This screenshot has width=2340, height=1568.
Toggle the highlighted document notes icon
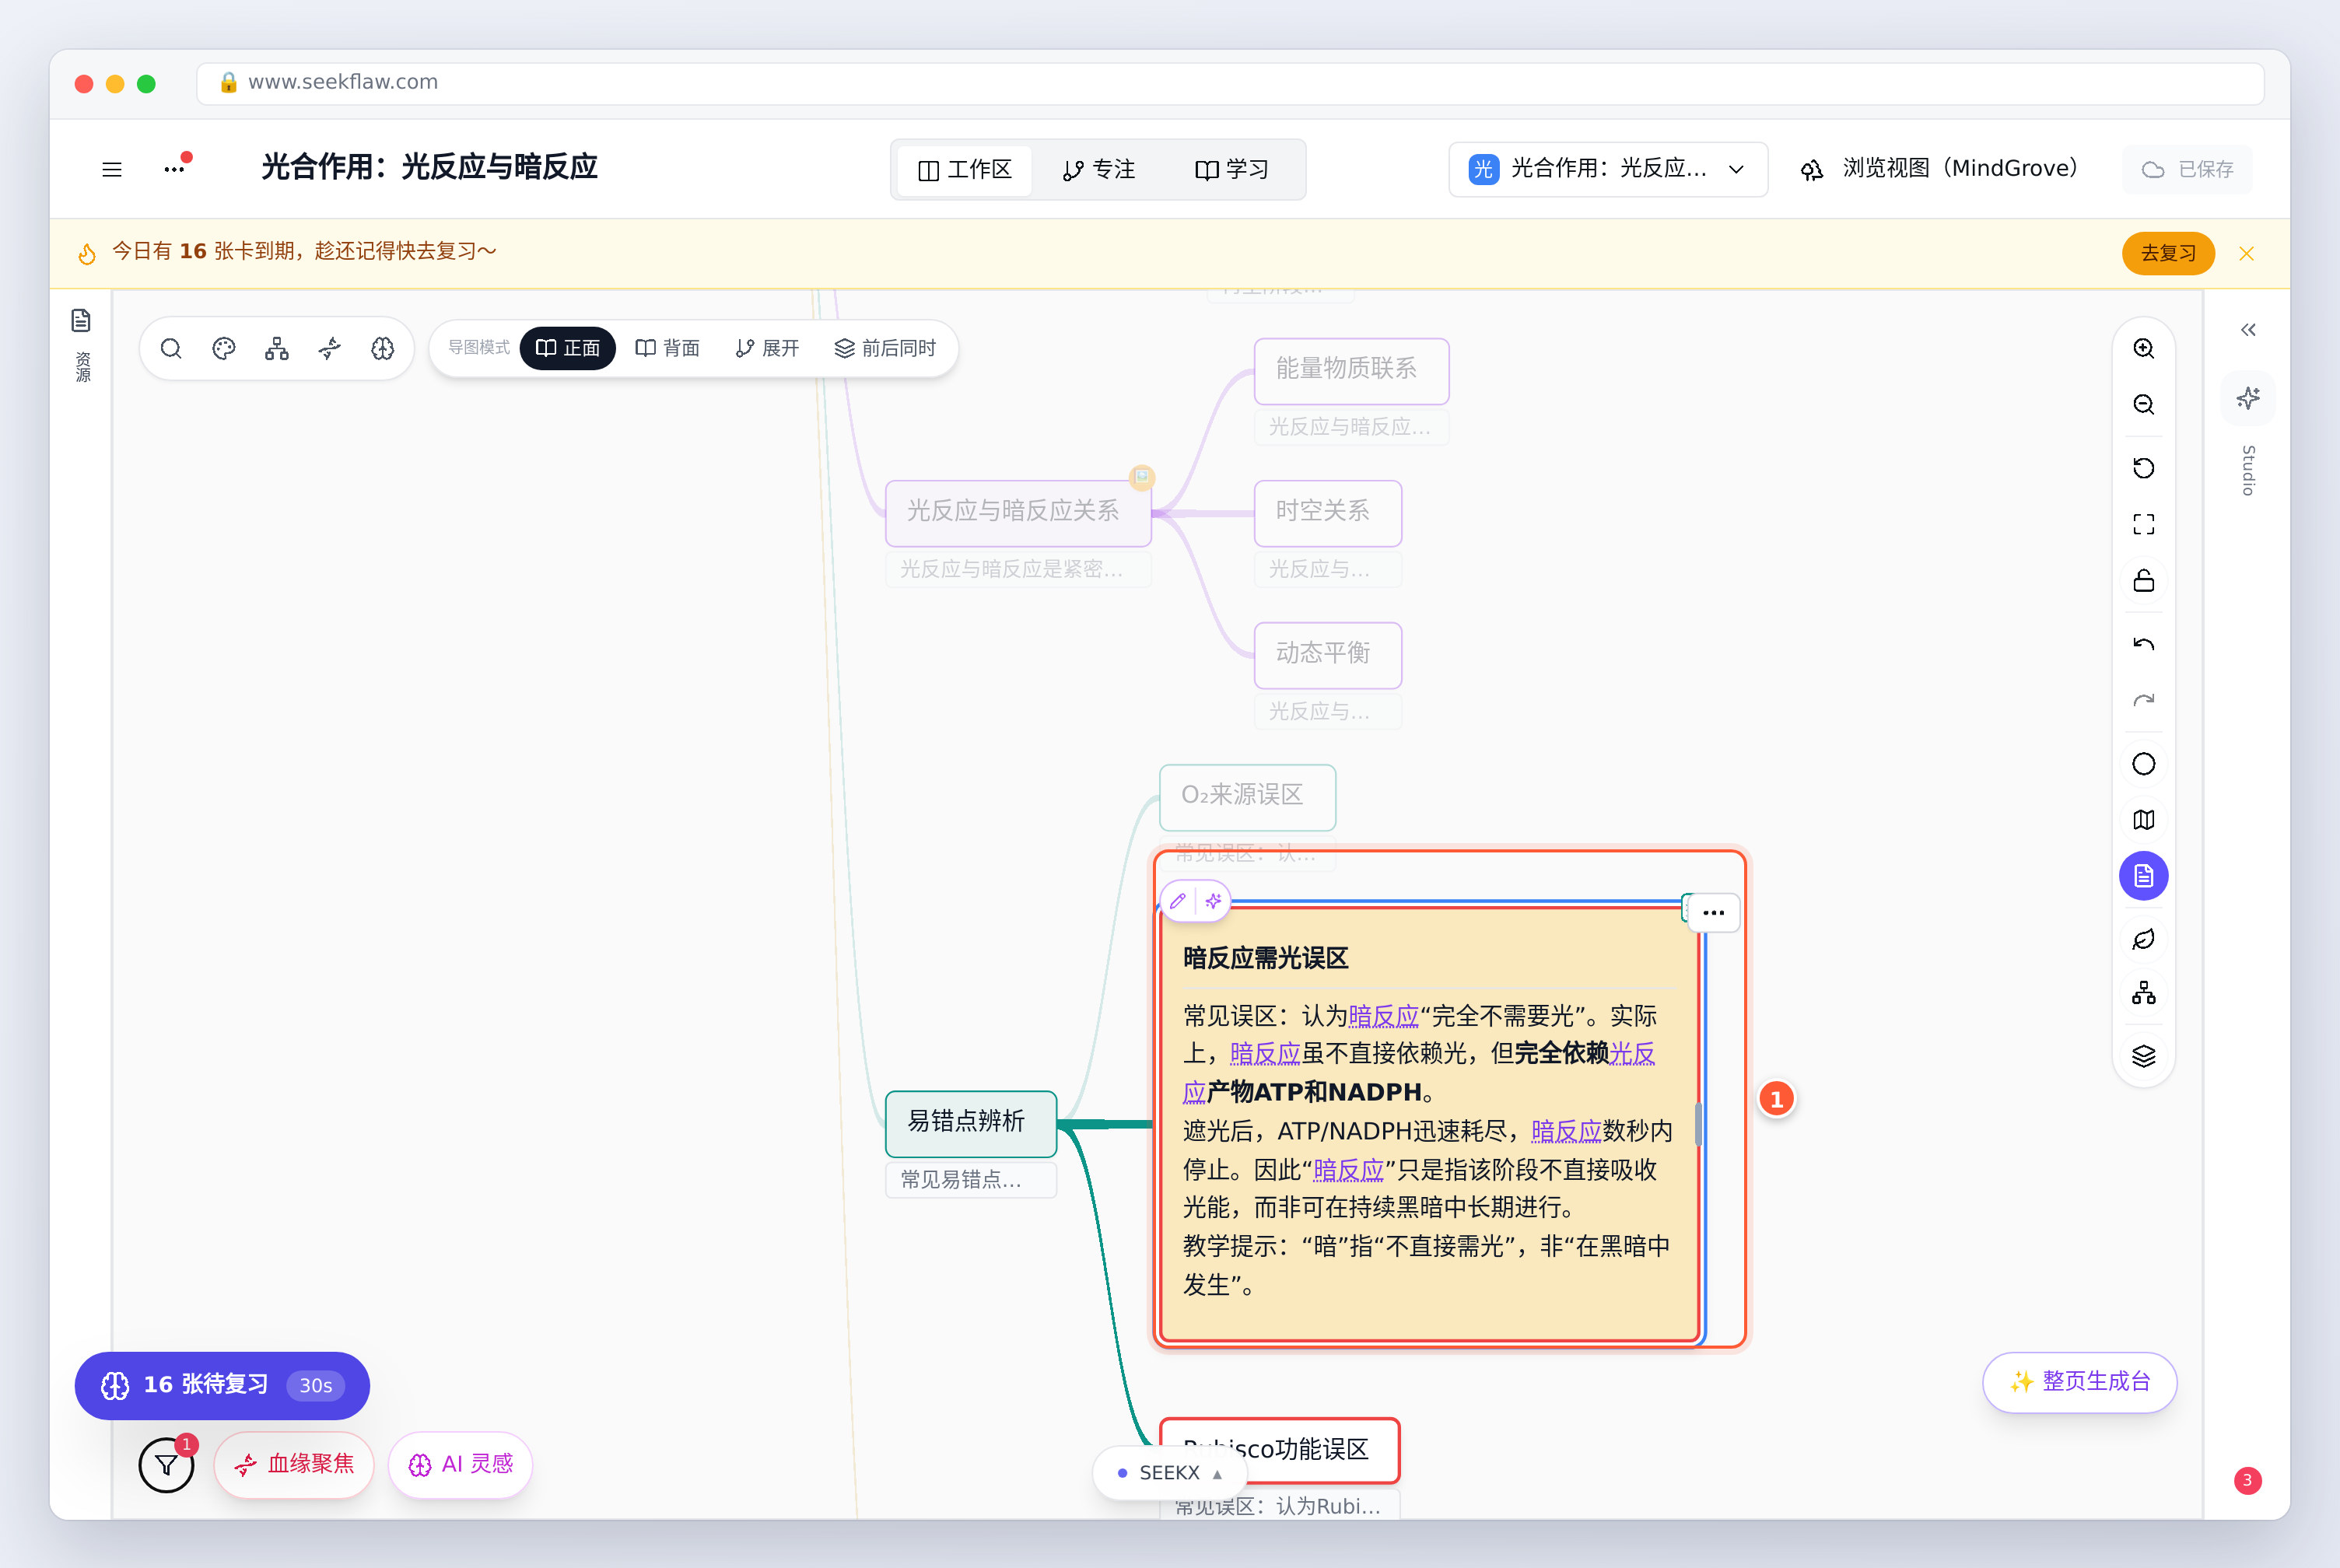2143,876
